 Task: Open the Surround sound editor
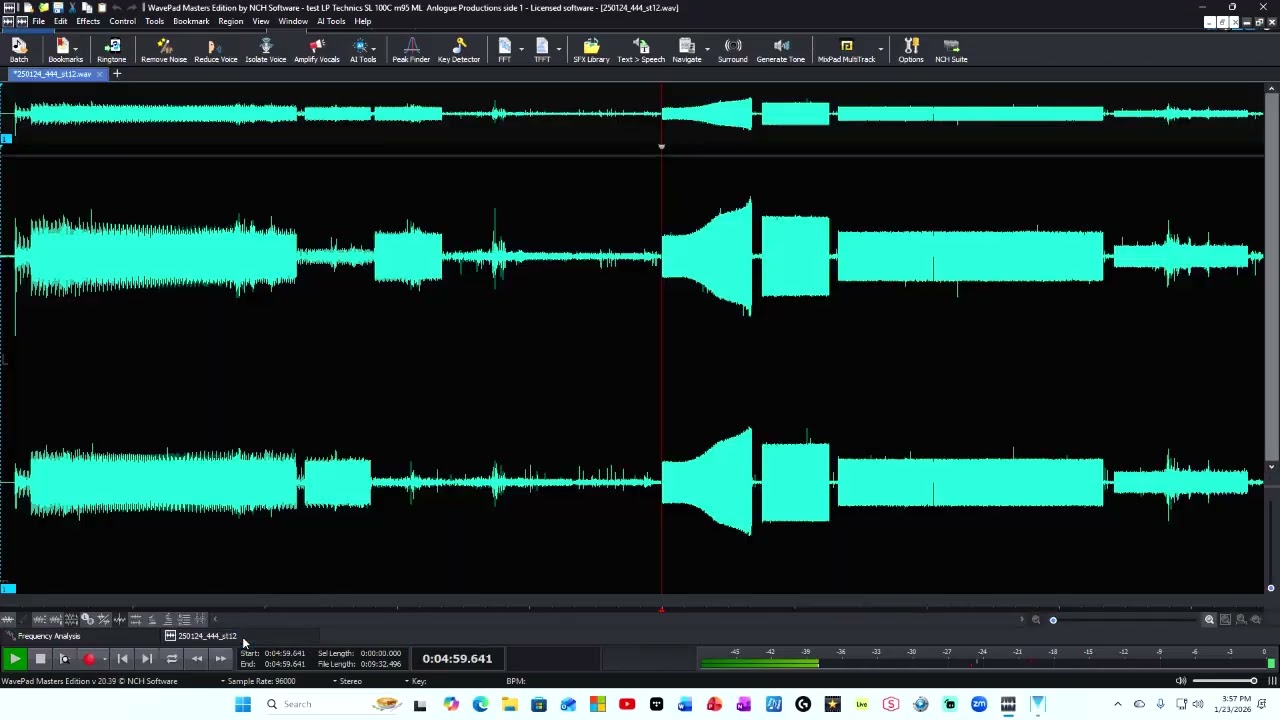tap(733, 50)
